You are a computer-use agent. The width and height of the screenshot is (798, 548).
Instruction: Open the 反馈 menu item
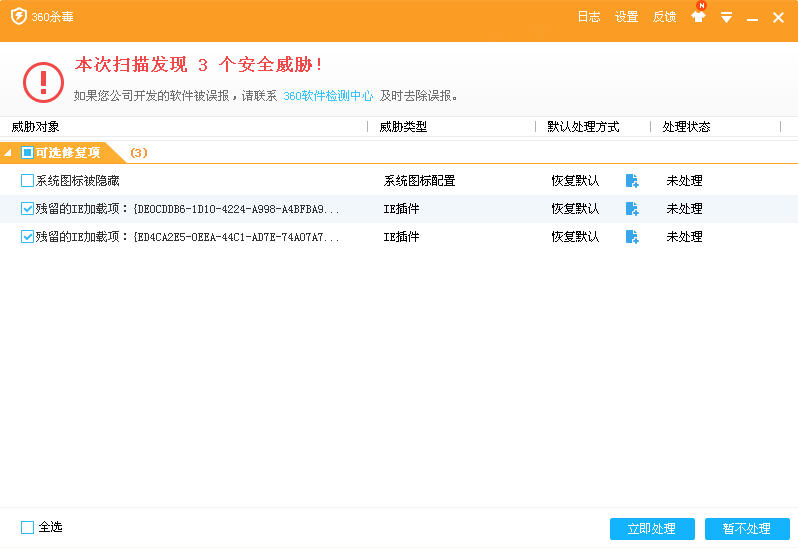[664, 17]
